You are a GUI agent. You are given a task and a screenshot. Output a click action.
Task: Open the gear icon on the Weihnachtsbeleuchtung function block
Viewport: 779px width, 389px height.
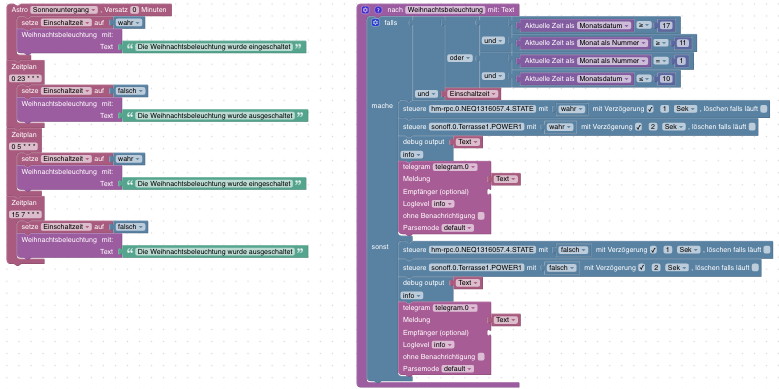point(365,9)
